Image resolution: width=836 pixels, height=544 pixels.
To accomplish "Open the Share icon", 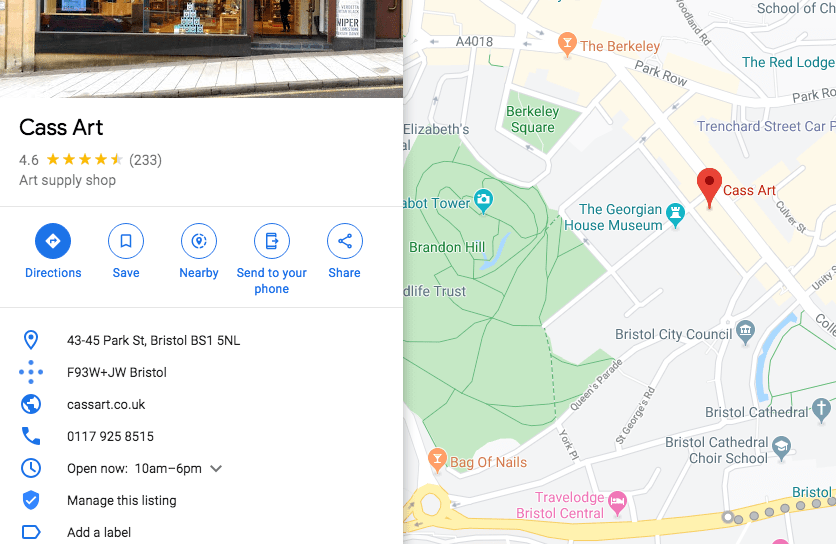I will click(345, 241).
